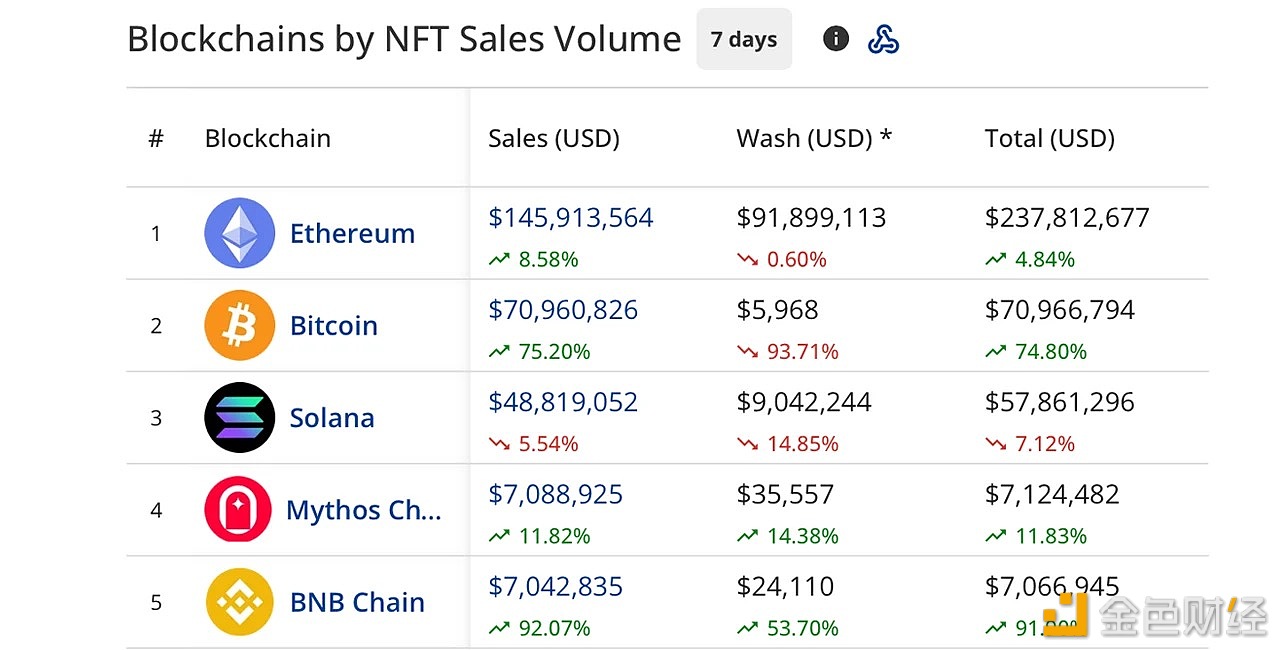Open the Solana blockchain link
Viewport: 1280px width, 650px height.
332,418
